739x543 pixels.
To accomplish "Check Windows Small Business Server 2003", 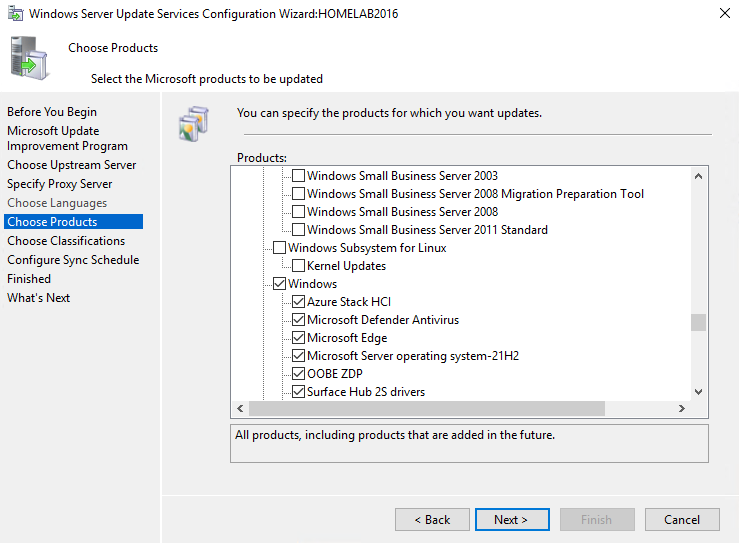I will point(298,176).
